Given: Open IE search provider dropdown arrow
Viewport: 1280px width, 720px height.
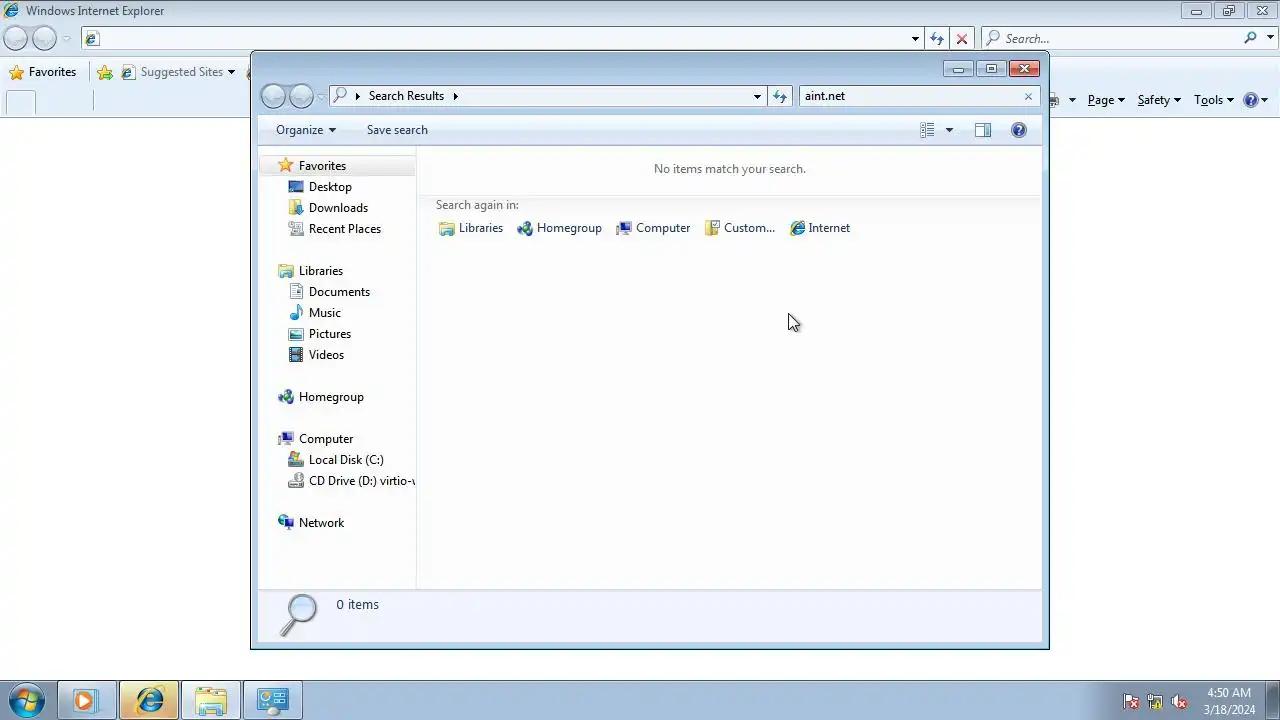Looking at the screenshot, I should tap(1270, 39).
